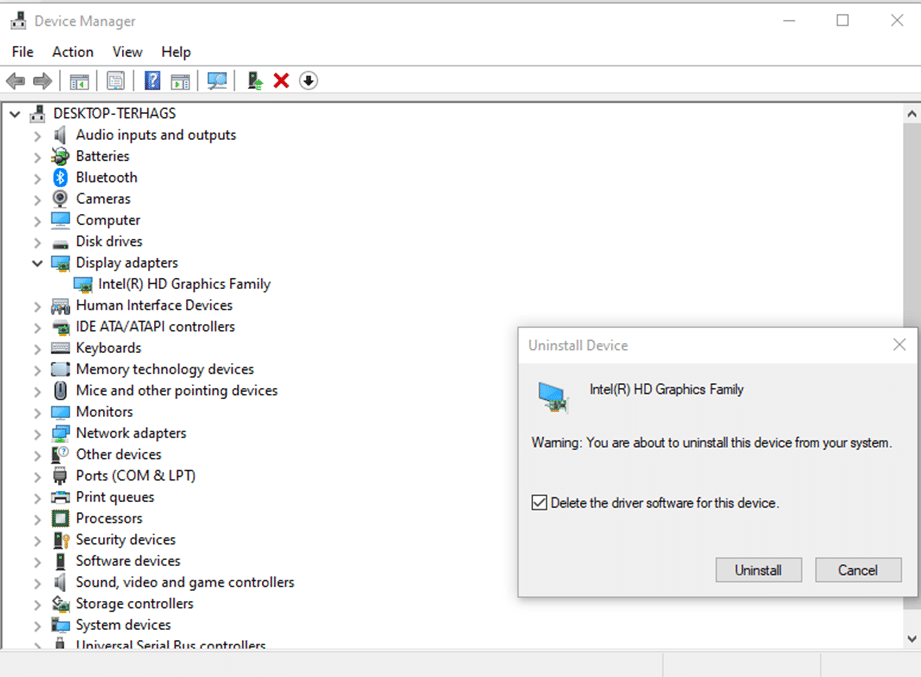Click the Forward arrow toolbar icon

pos(42,80)
